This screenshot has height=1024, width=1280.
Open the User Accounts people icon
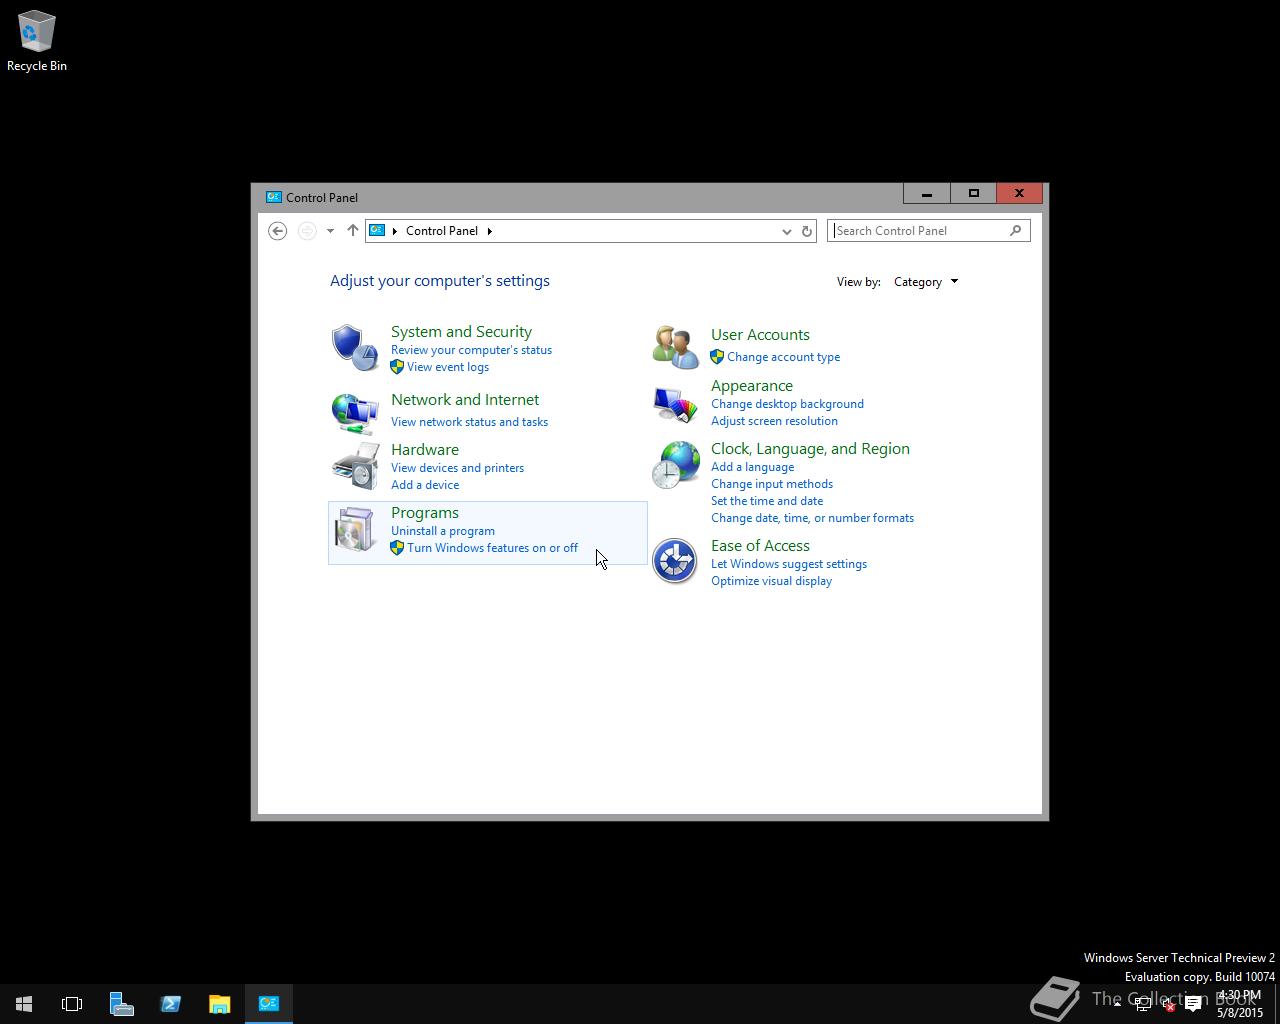[675, 347]
